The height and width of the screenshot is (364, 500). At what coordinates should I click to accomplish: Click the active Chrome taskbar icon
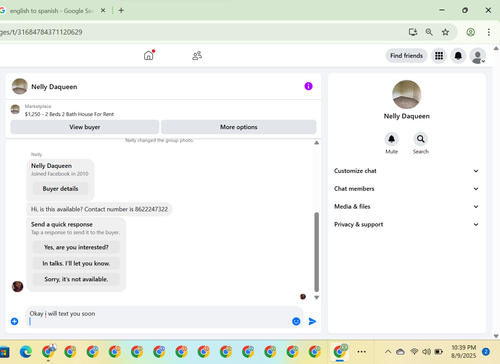340,352
